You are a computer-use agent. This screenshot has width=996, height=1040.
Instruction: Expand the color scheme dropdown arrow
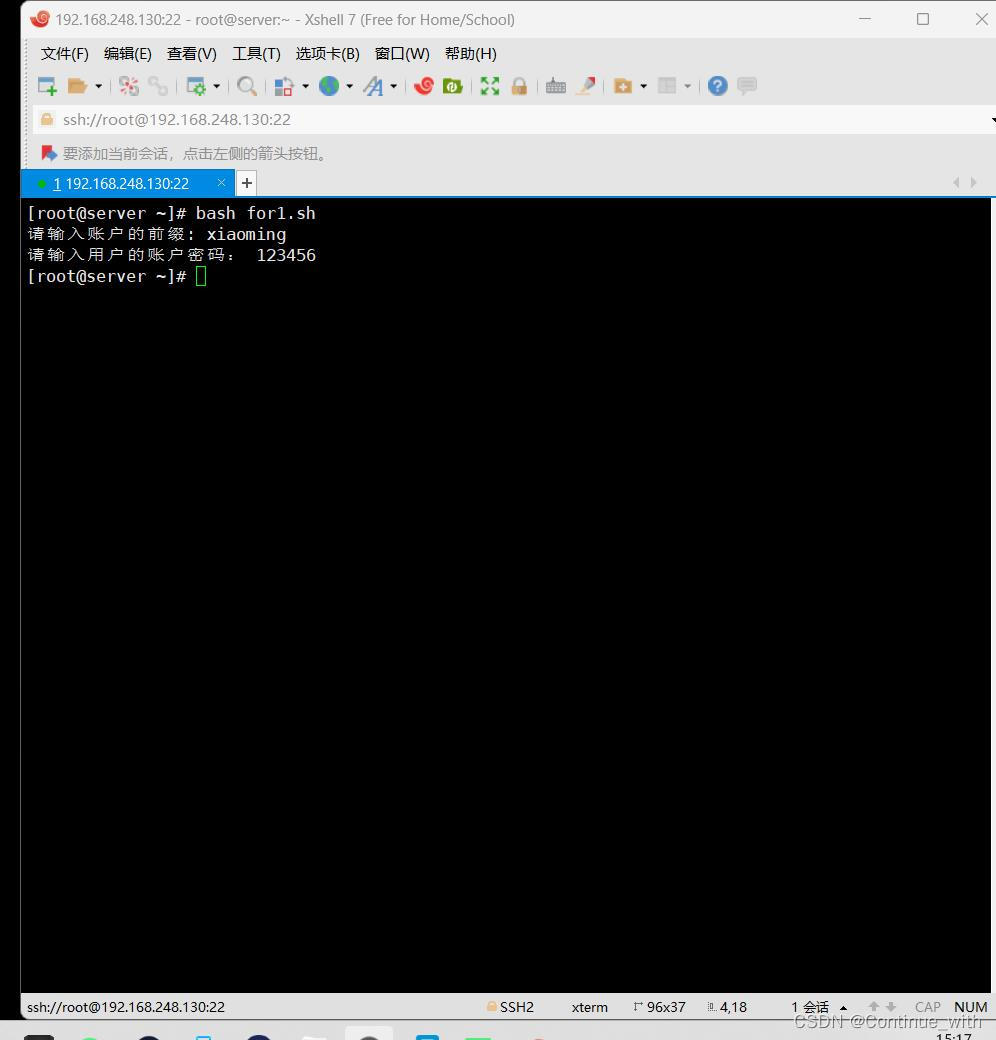coord(306,86)
